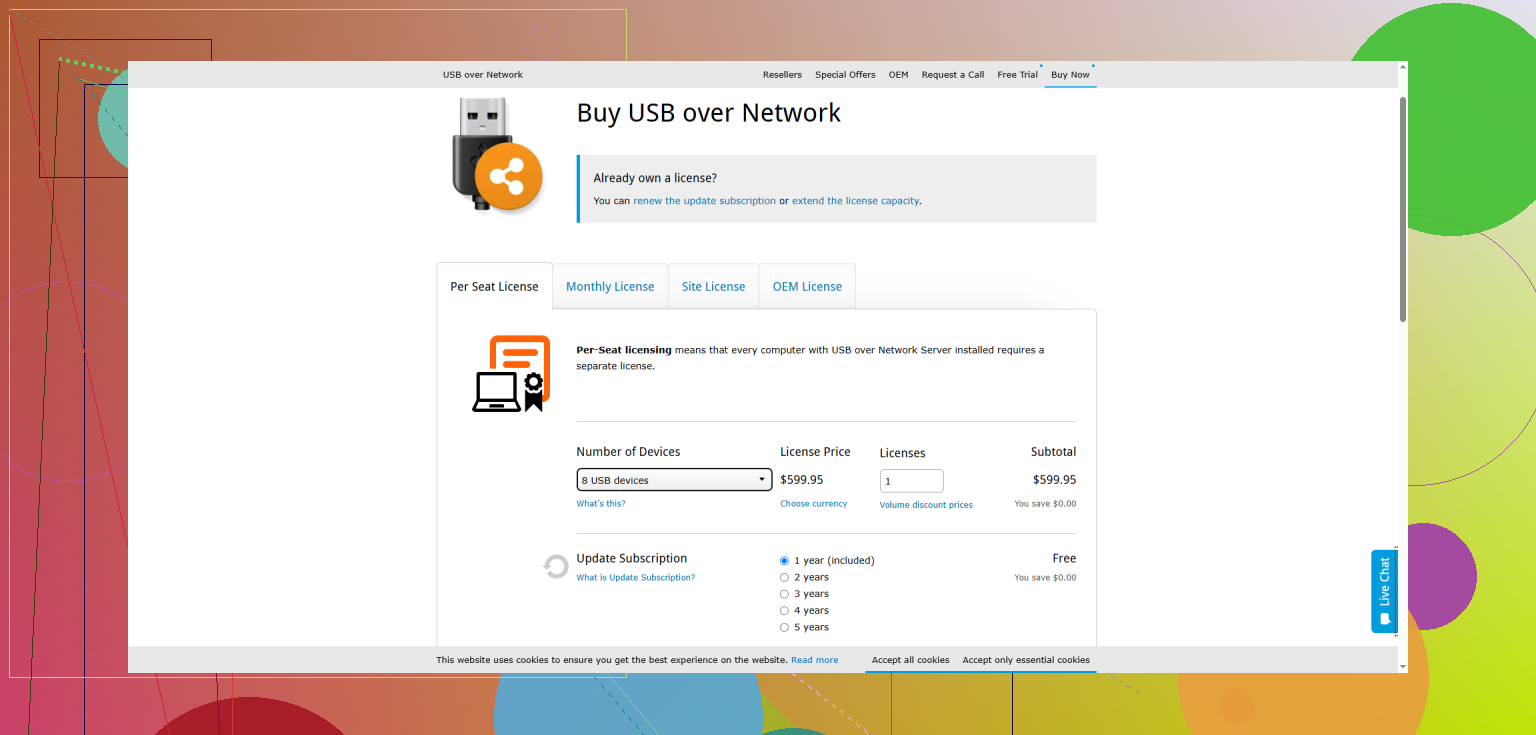Click the Free subscription price text
Image resolution: width=1536 pixels, height=735 pixels.
[1064, 558]
